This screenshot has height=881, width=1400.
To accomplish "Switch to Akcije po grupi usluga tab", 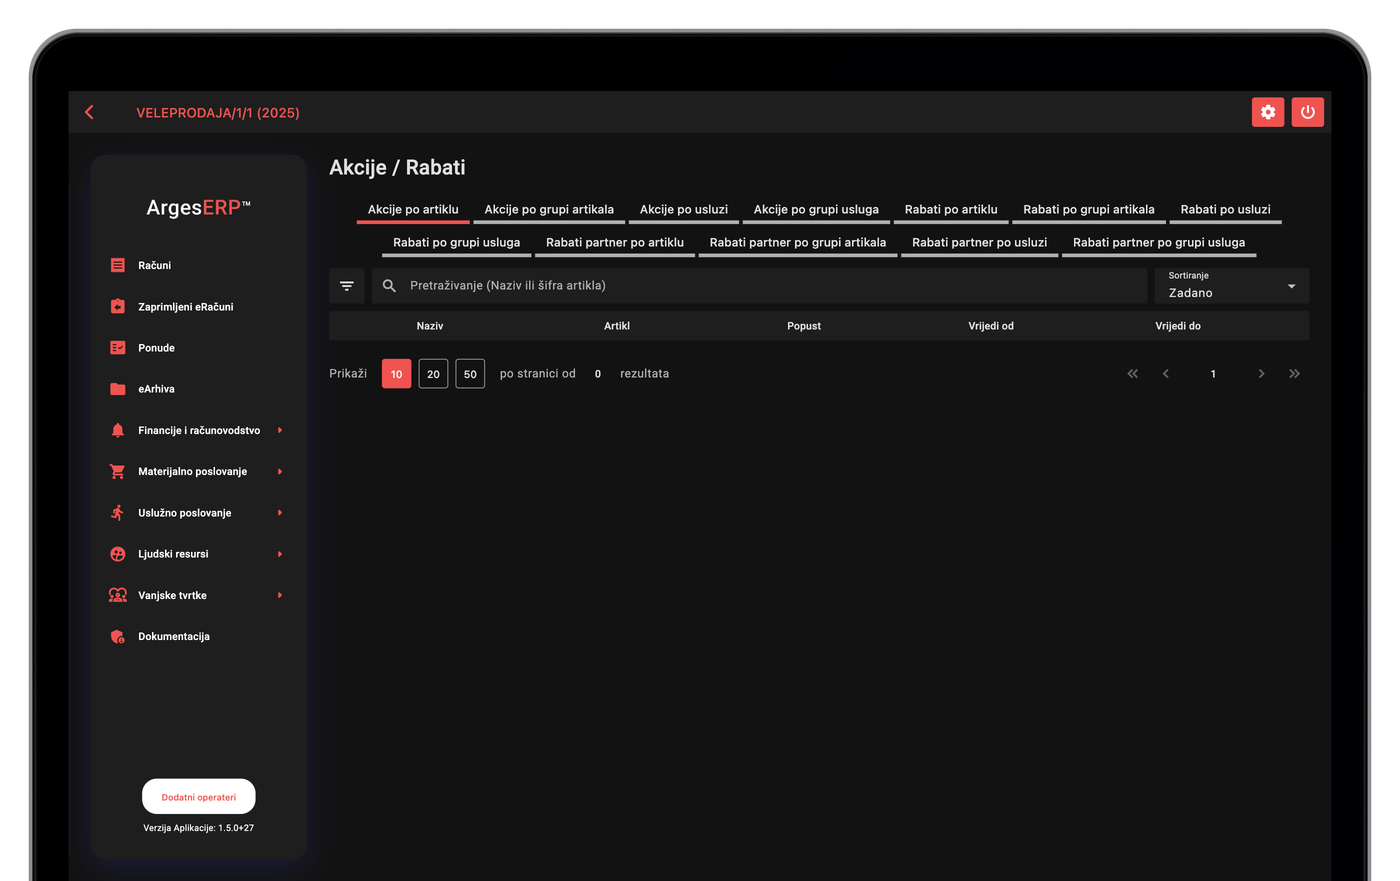I will (x=816, y=209).
